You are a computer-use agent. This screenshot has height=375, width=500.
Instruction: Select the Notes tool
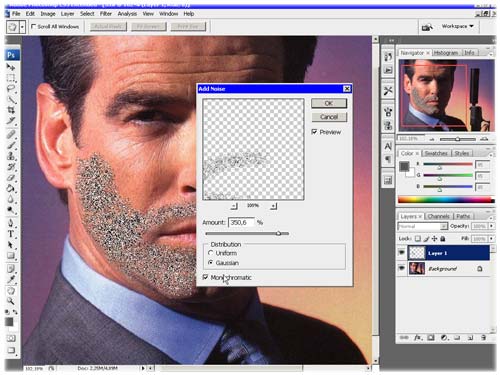tap(11, 269)
